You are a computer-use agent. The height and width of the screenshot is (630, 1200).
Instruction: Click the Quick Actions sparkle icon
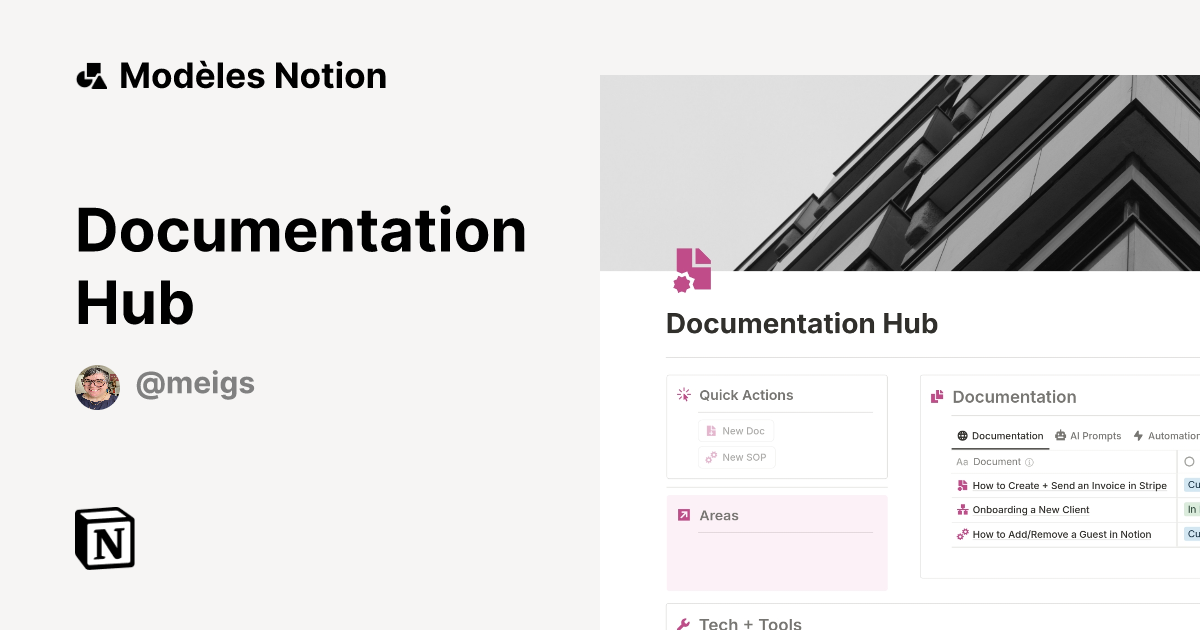coord(682,395)
